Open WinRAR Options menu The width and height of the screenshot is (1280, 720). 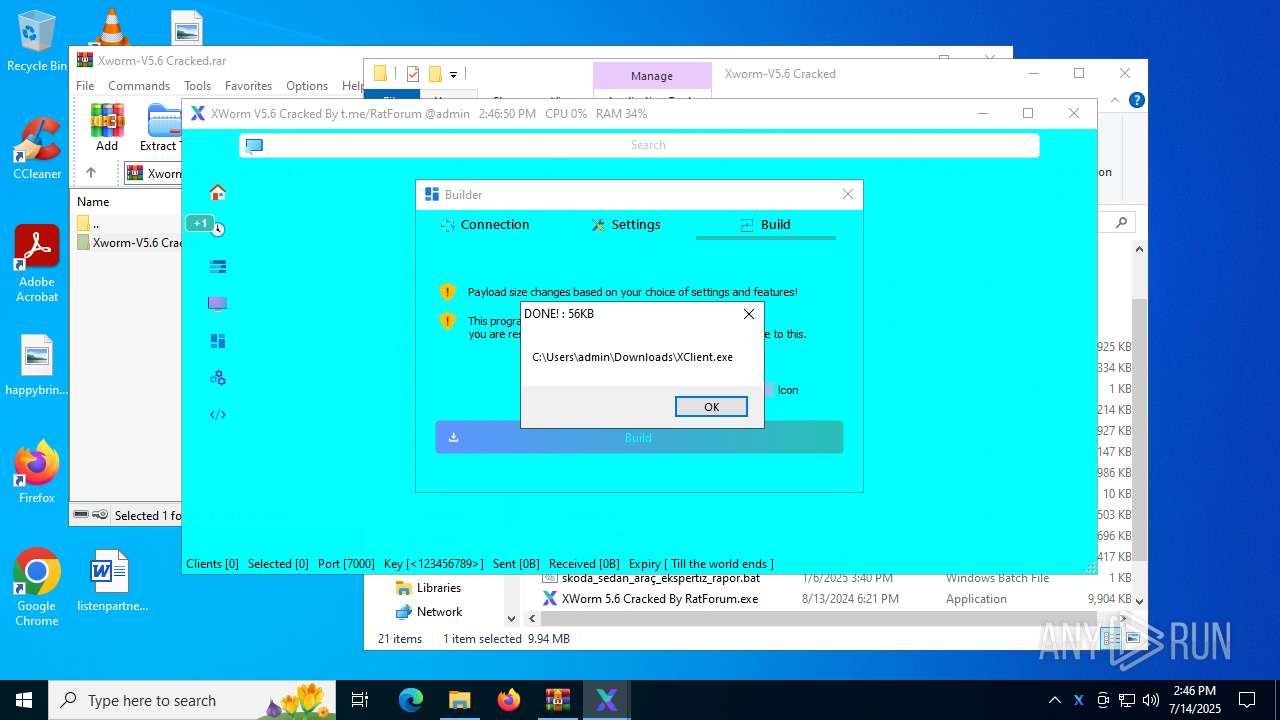tap(307, 86)
